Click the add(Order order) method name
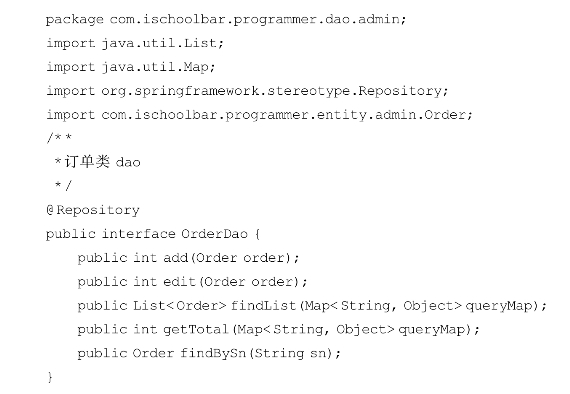Image resolution: width=570 pixels, height=394 pixels. pyautogui.click(x=176, y=258)
